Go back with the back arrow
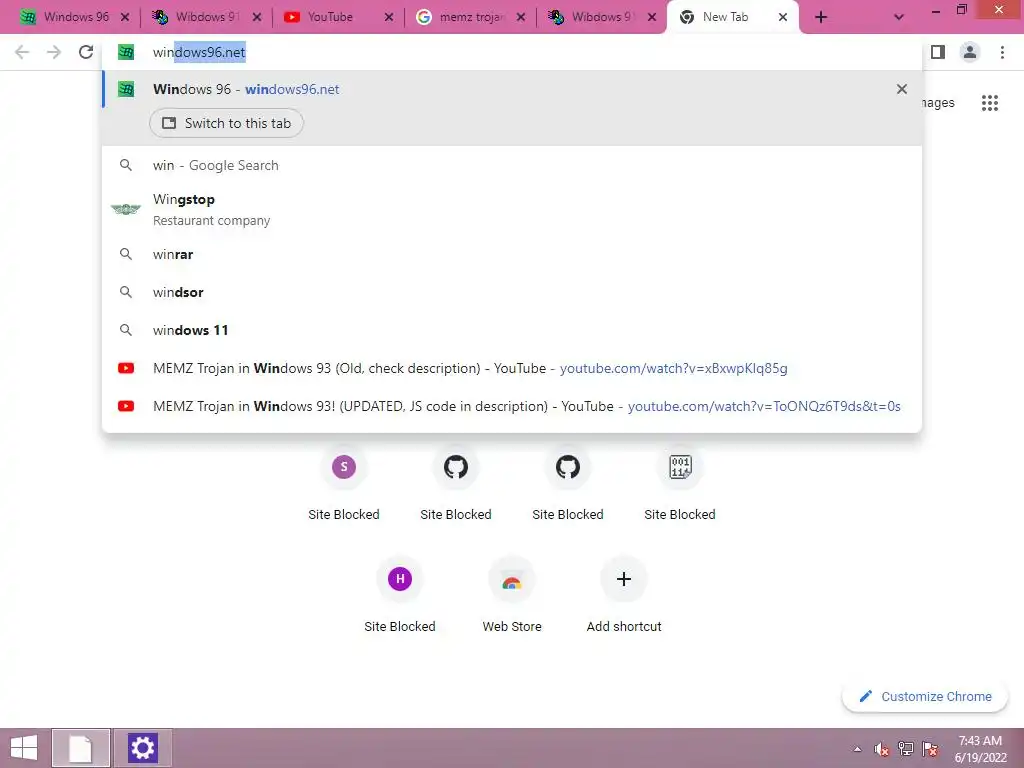This screenshot has height=768, width=1024. (22, 52)
